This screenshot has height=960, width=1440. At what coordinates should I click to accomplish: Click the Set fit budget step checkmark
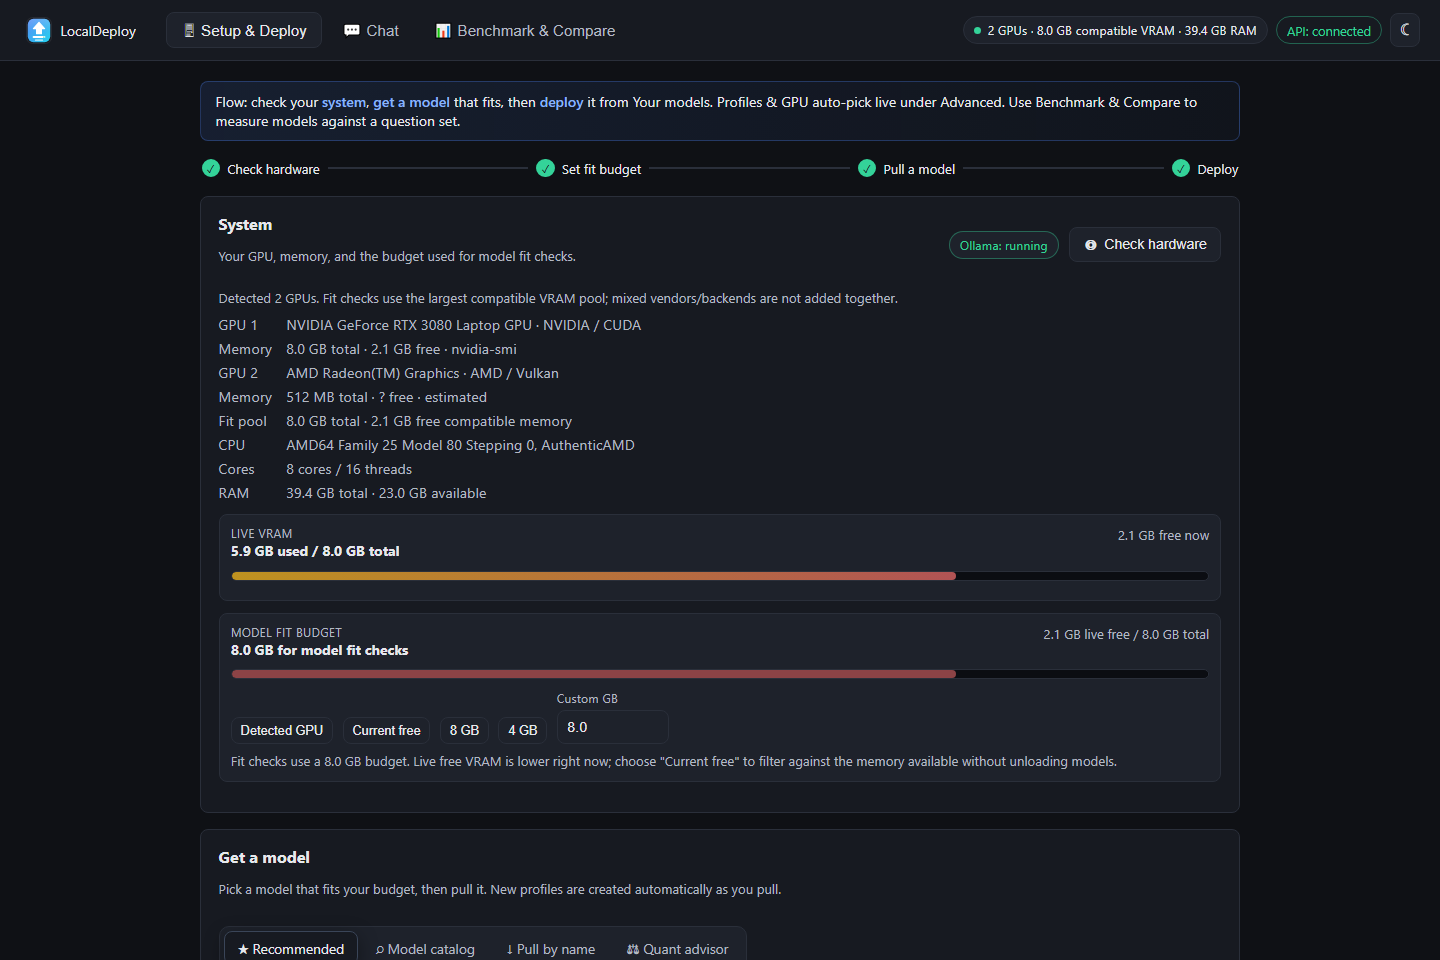point(545,168)
